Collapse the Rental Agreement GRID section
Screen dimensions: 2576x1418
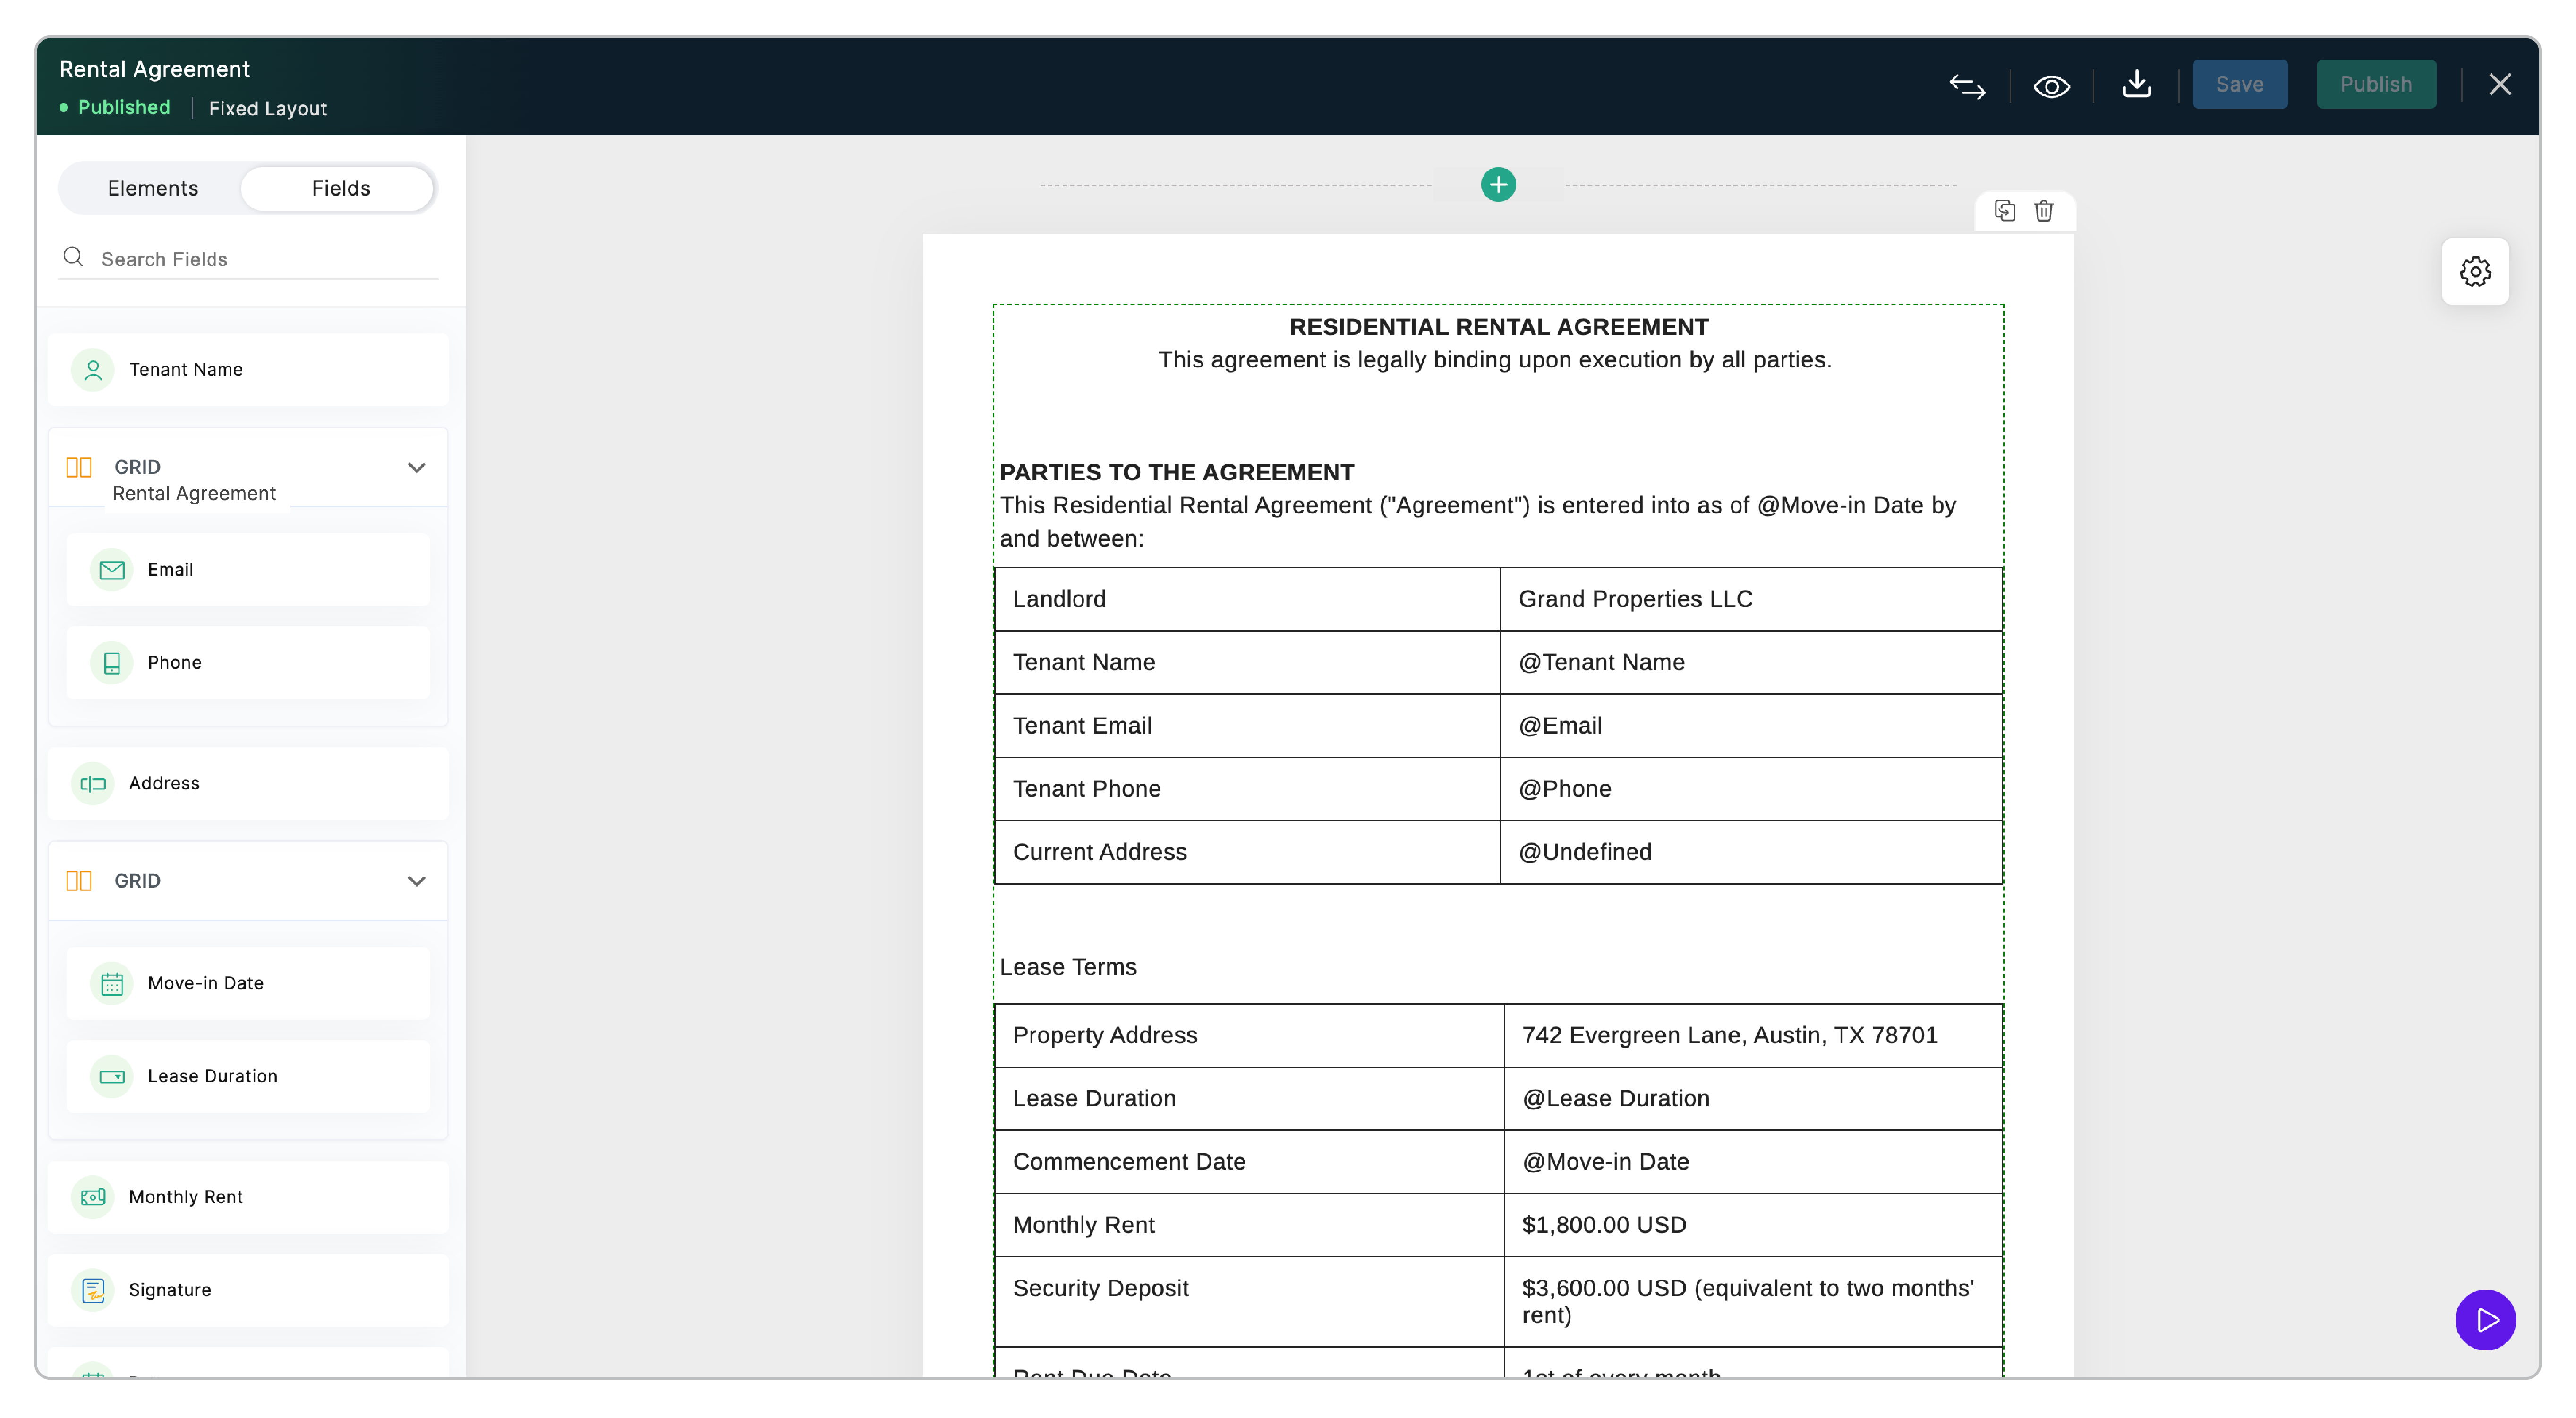pos(417,468)
